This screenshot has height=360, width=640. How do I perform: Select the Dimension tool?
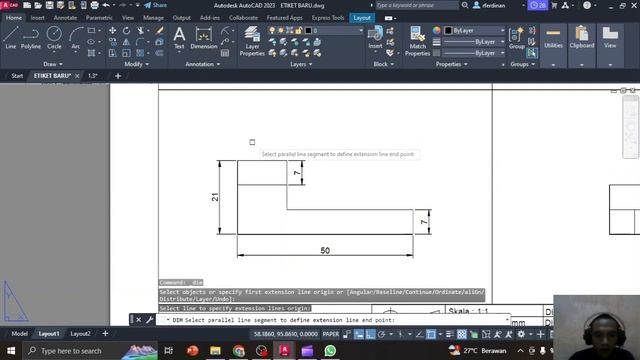pos(203,38)
